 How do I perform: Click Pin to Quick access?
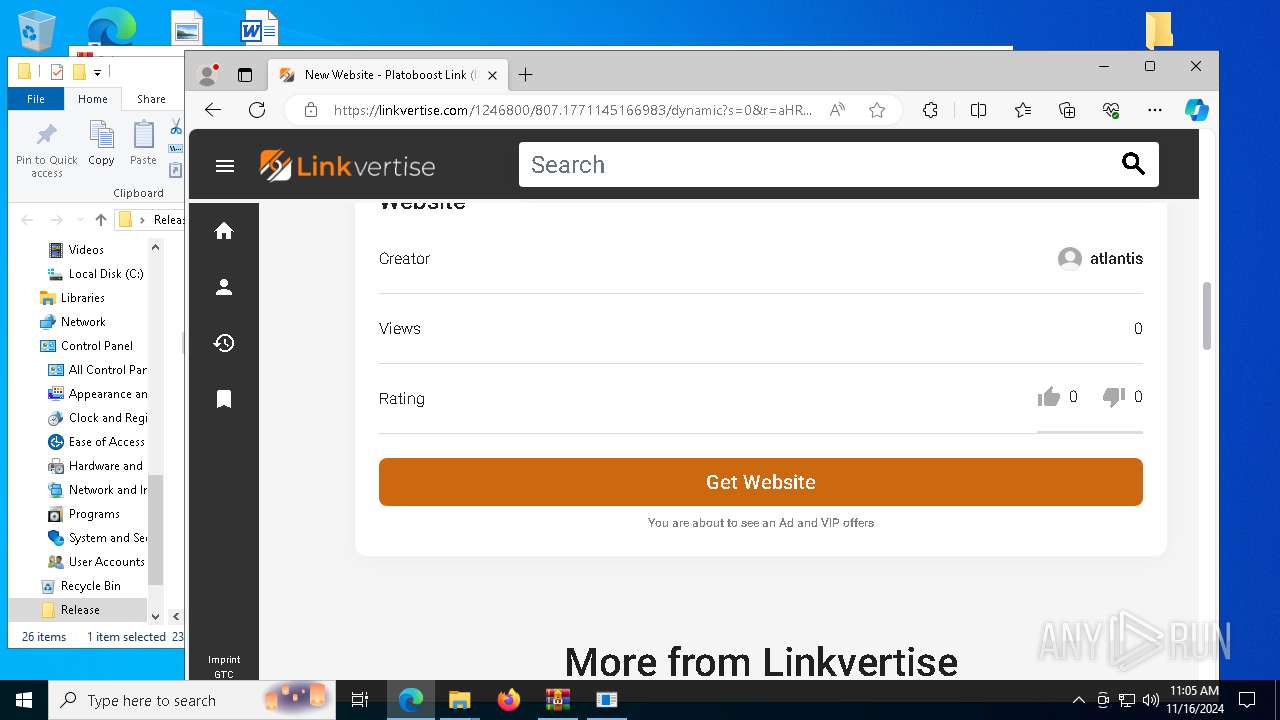tap(47, 150)
